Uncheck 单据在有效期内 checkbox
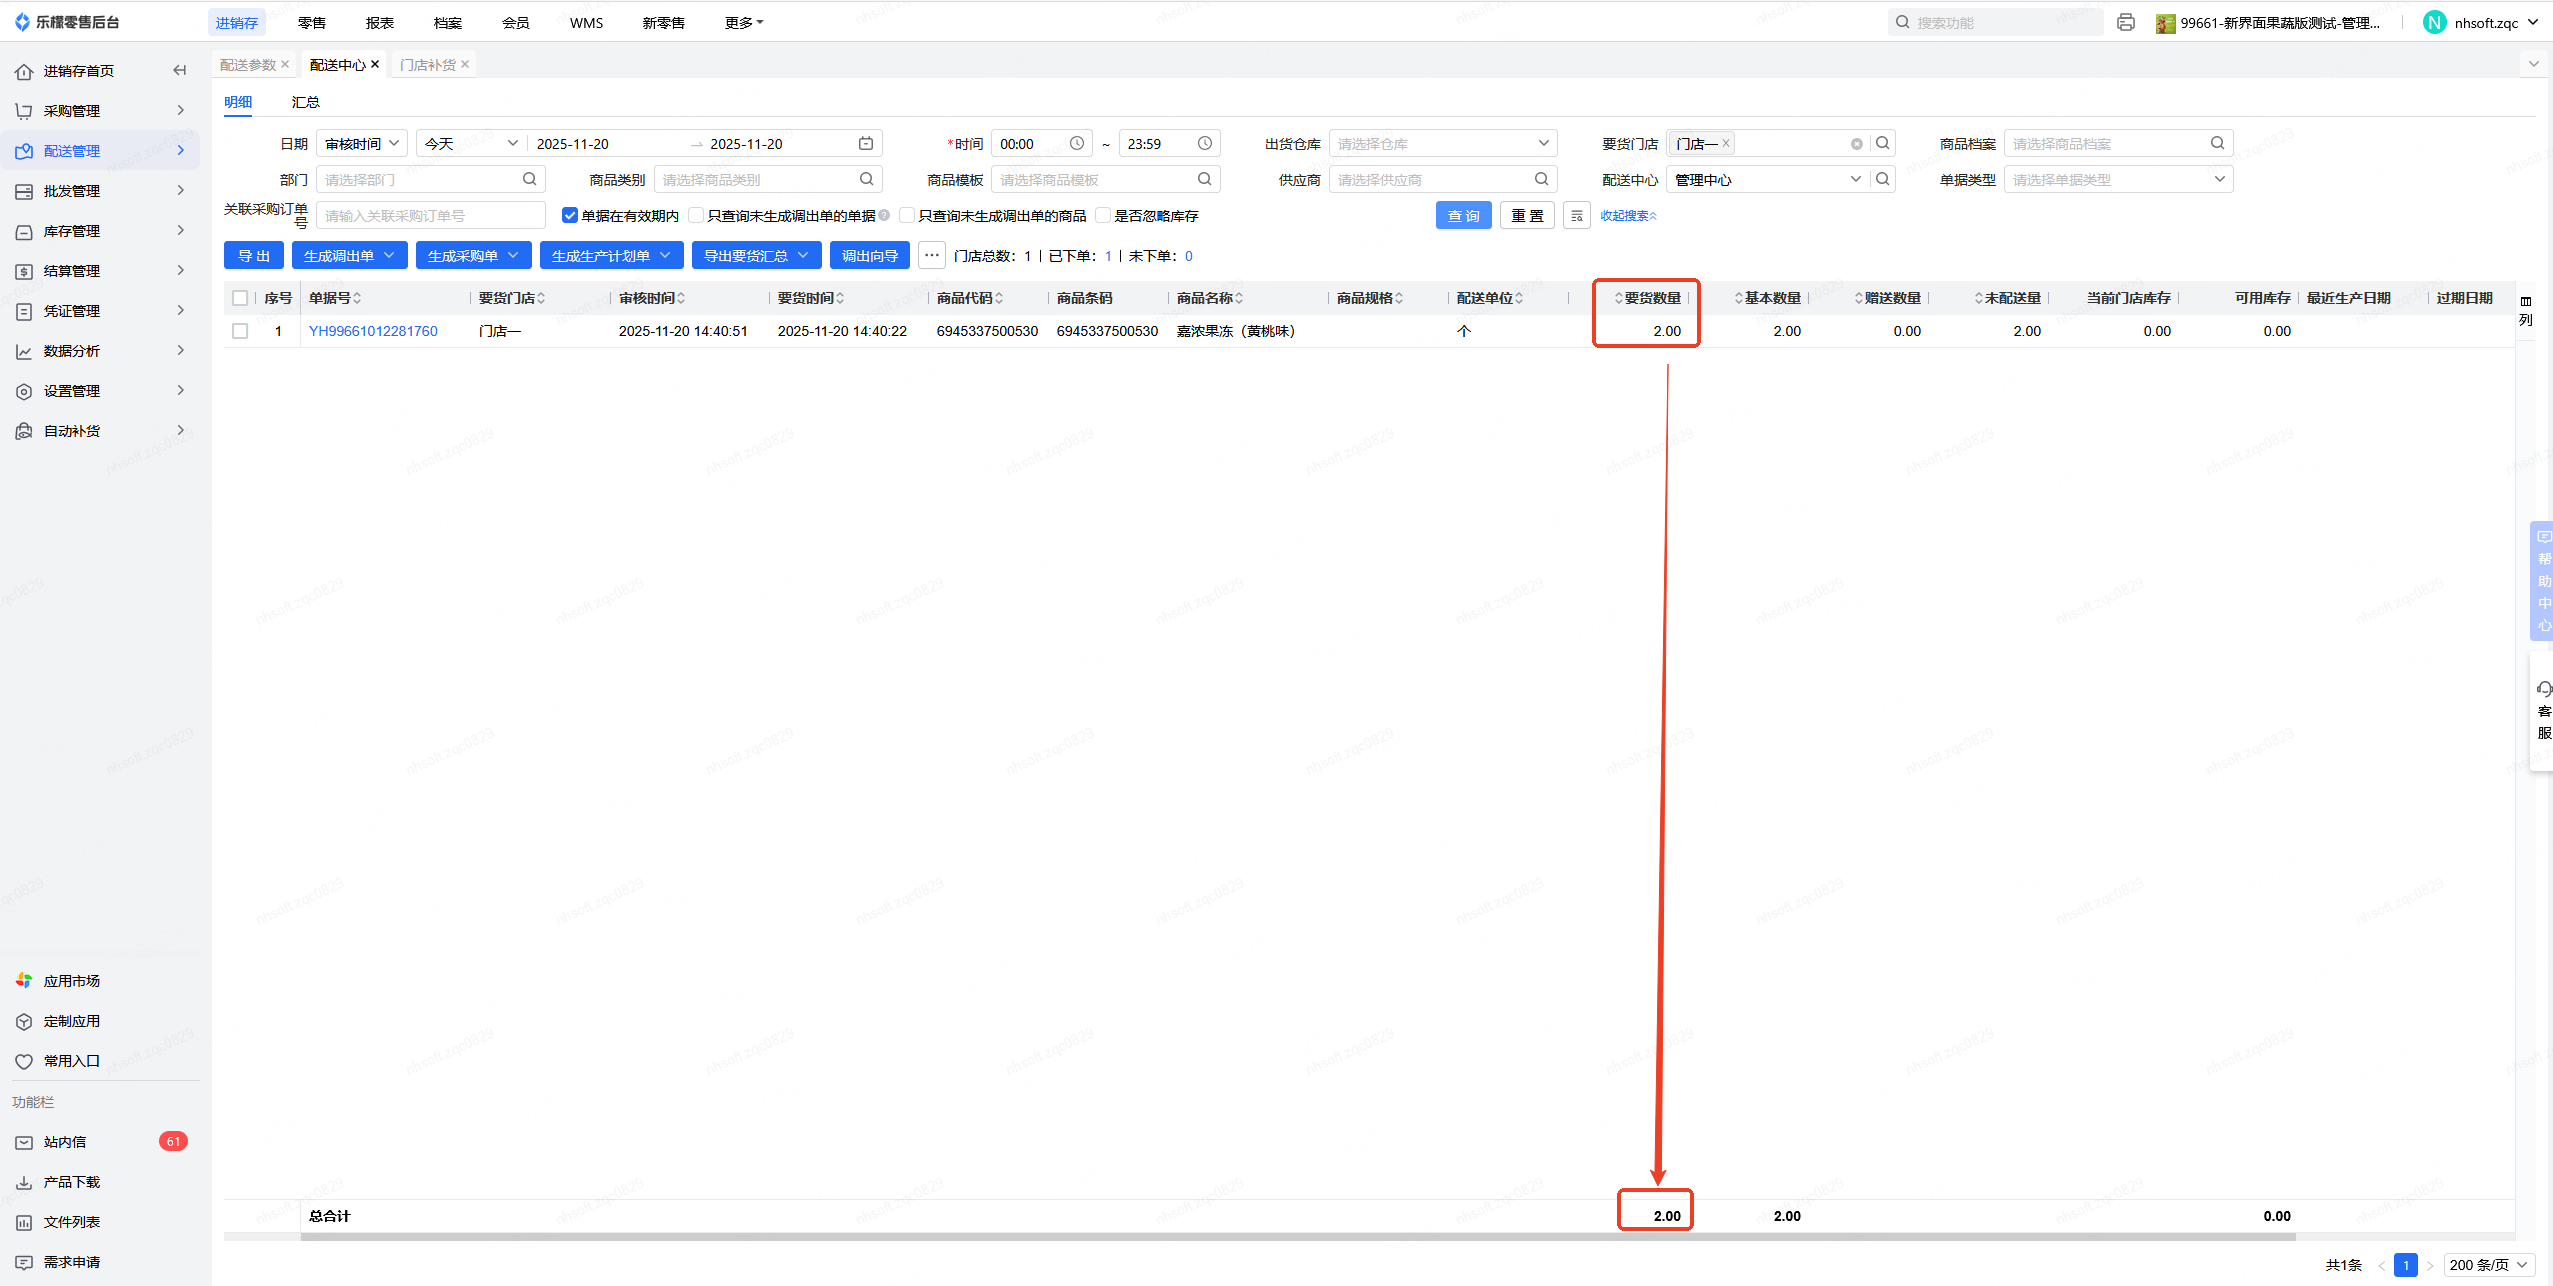2553x1286 pixels. [570, 216]
